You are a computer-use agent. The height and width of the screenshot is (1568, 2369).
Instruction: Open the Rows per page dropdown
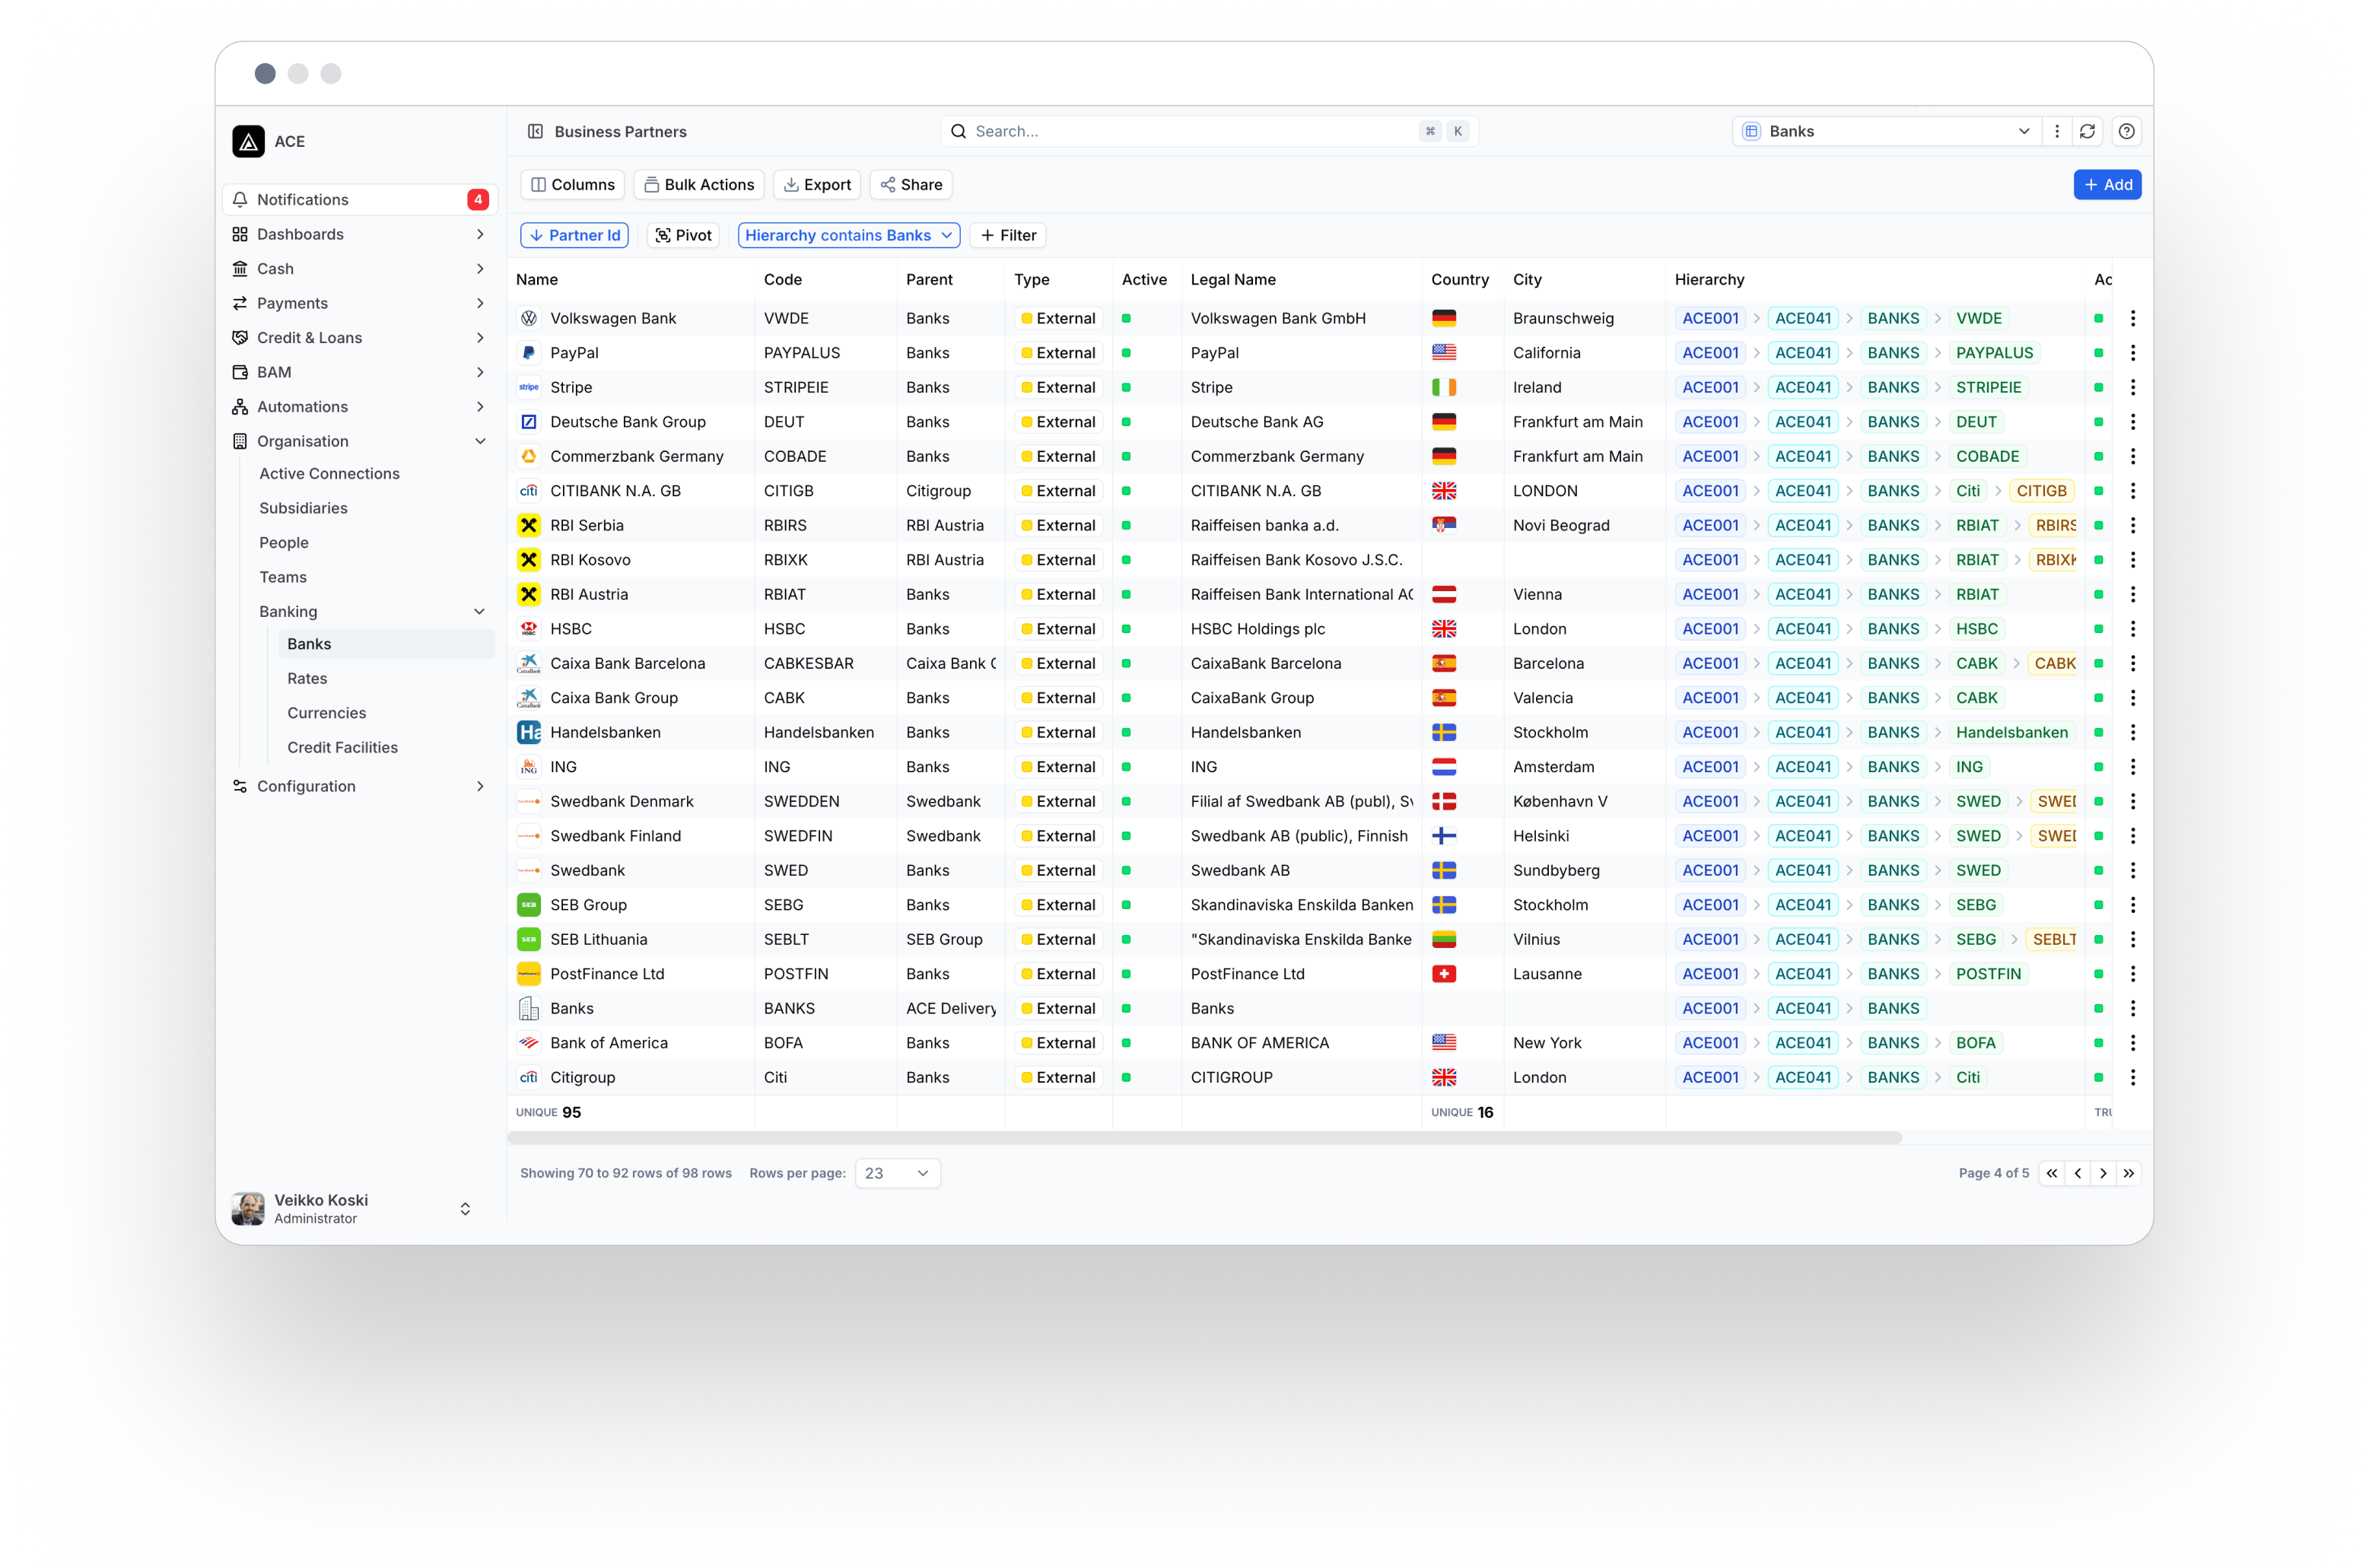click(897, 1173)
